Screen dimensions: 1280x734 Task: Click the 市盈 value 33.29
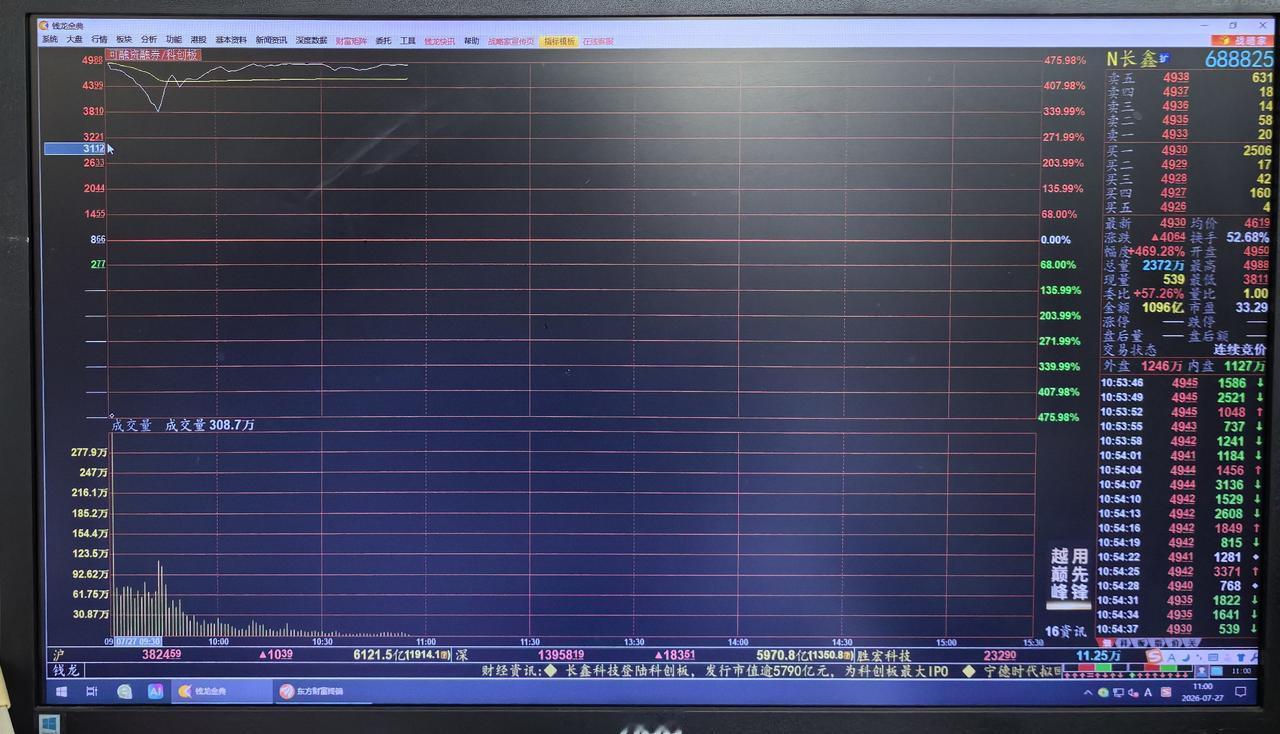pos(1251,308)
